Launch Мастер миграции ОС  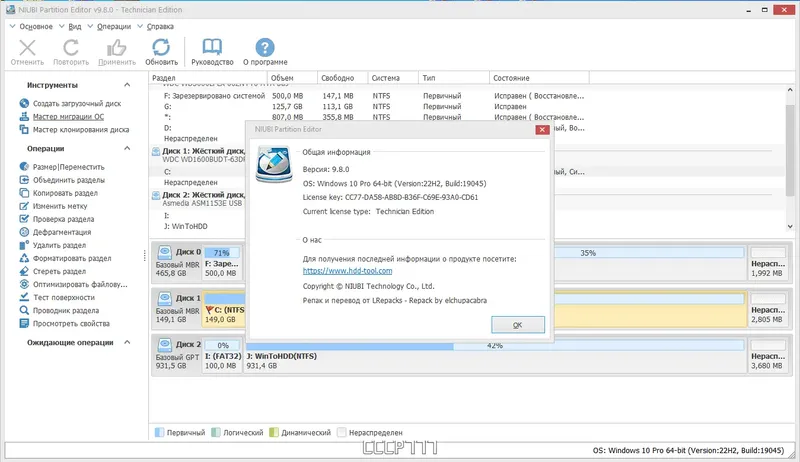(x=68, y=117)
